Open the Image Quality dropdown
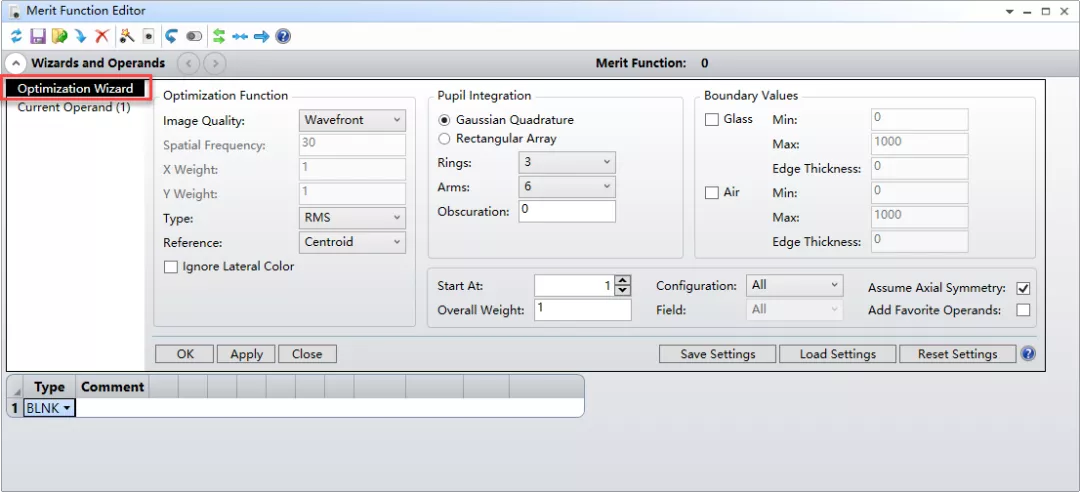The image size is (1080, 492). [x=353, y=120]
